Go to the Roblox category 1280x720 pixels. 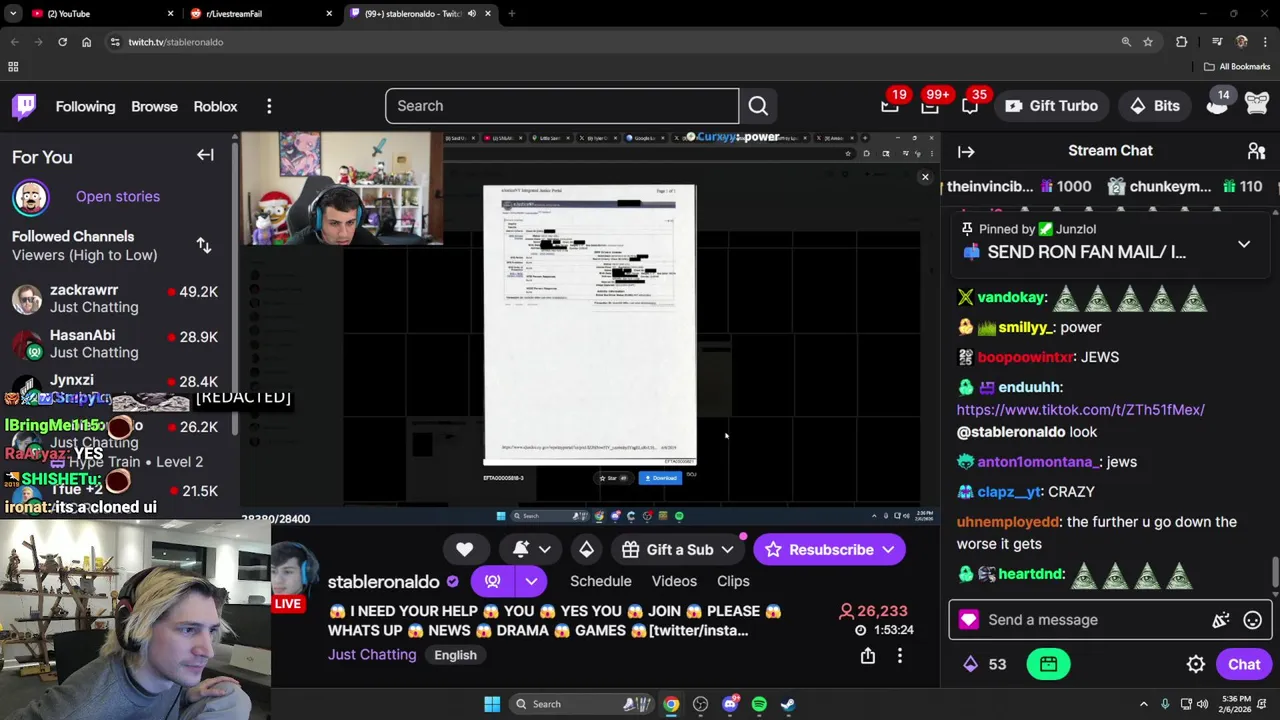pos(215,106)
